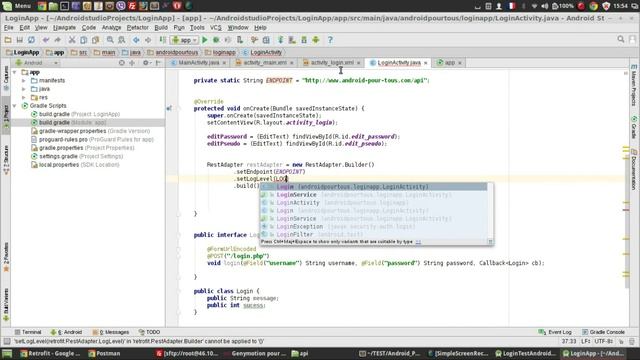
Task: Open the TODO tool window
Action: click(x=149, y=332)
